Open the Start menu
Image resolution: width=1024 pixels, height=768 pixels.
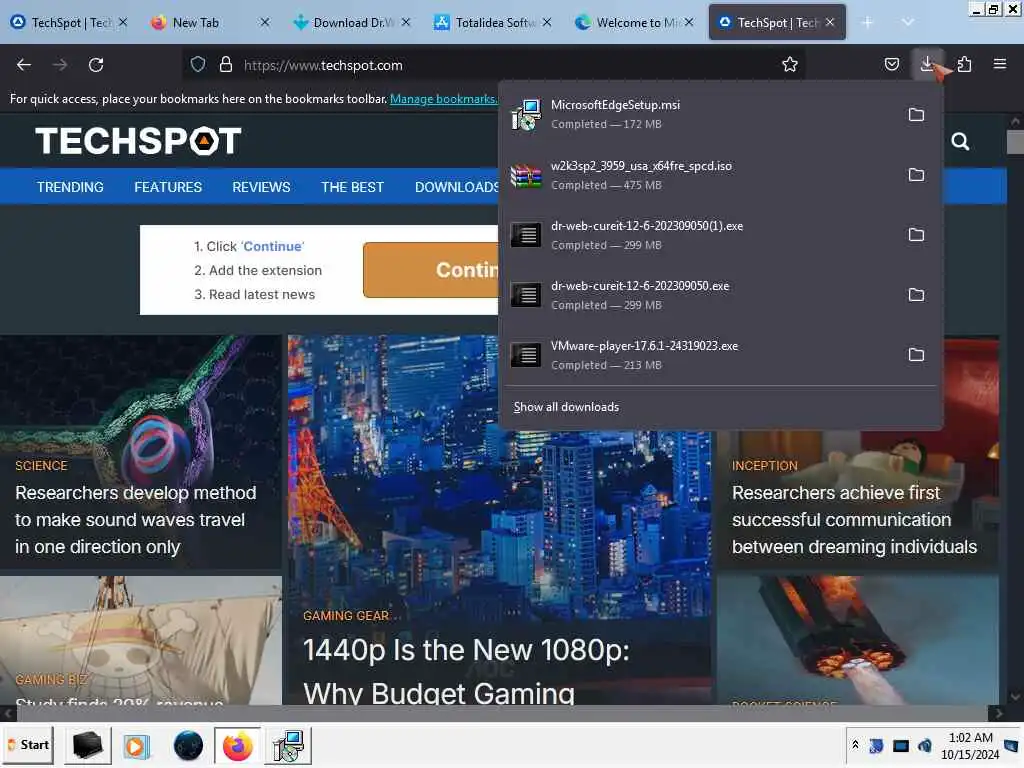(x=27, y=745)
